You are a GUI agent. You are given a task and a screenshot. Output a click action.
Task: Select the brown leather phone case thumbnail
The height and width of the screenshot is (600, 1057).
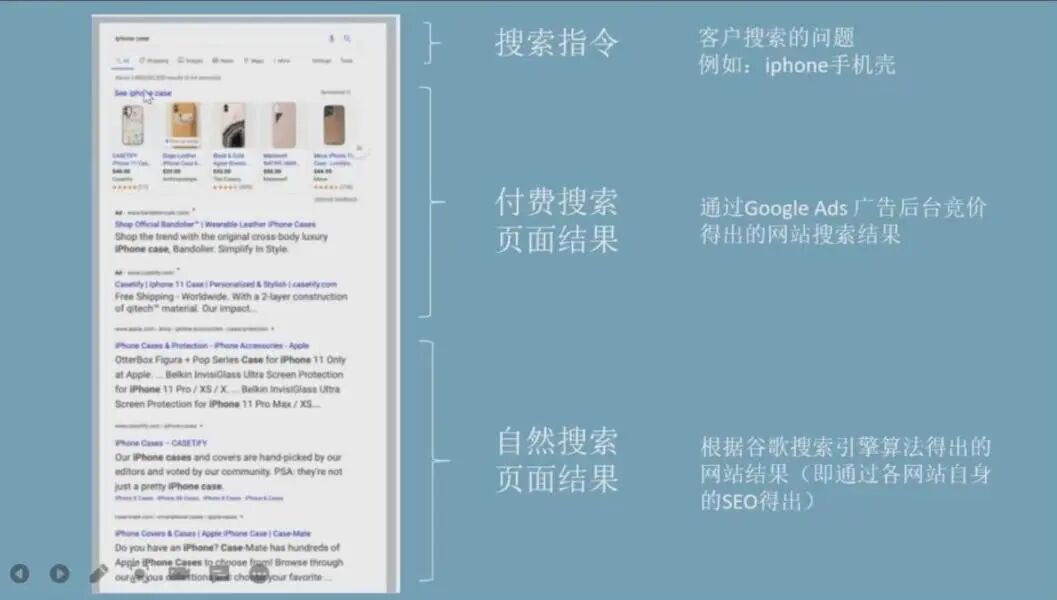[334, 125]
